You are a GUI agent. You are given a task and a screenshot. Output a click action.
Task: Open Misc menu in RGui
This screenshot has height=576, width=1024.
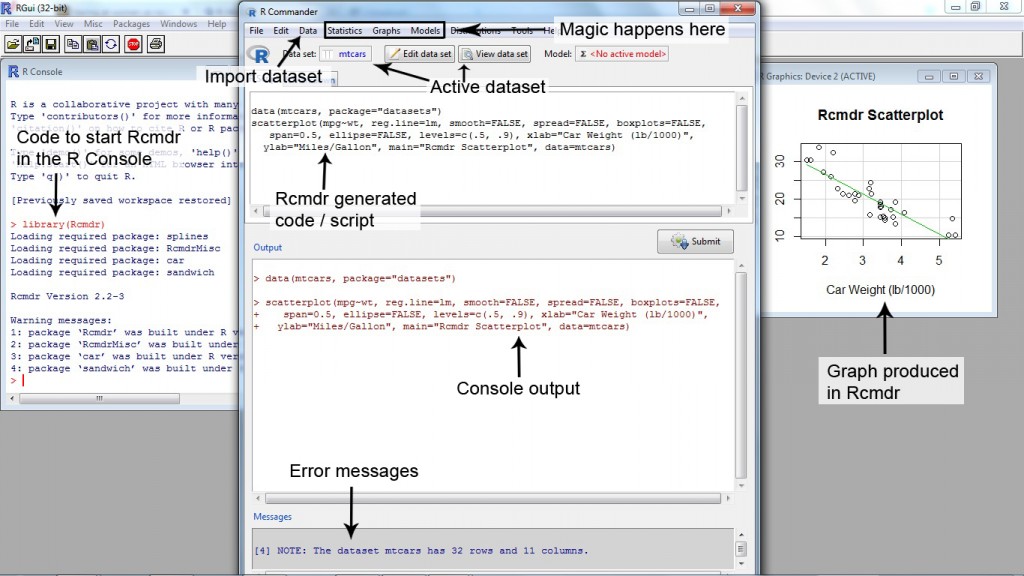pyautogui.click(x=93, y=24)
